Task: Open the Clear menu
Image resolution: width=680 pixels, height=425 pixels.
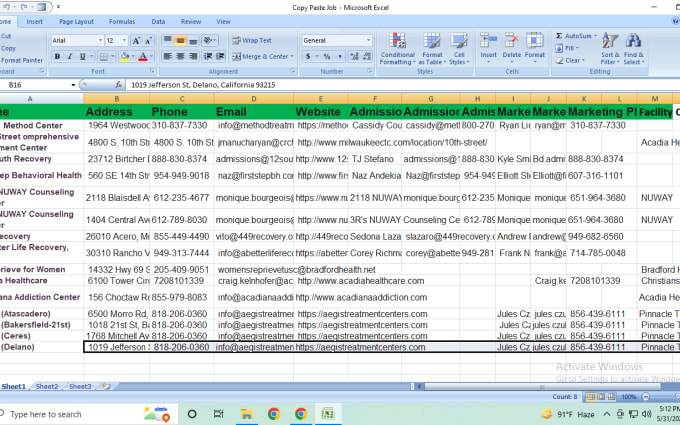Action: 571,60
